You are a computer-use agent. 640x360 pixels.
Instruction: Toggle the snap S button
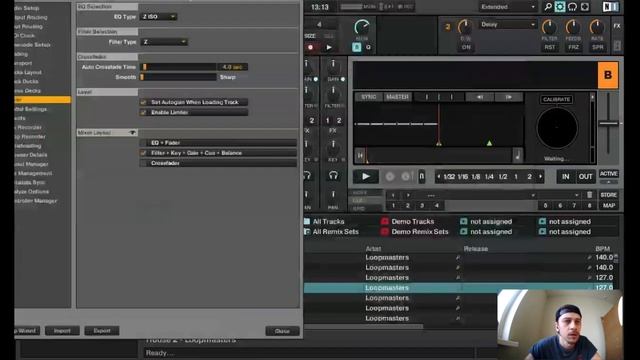(357, 47)
